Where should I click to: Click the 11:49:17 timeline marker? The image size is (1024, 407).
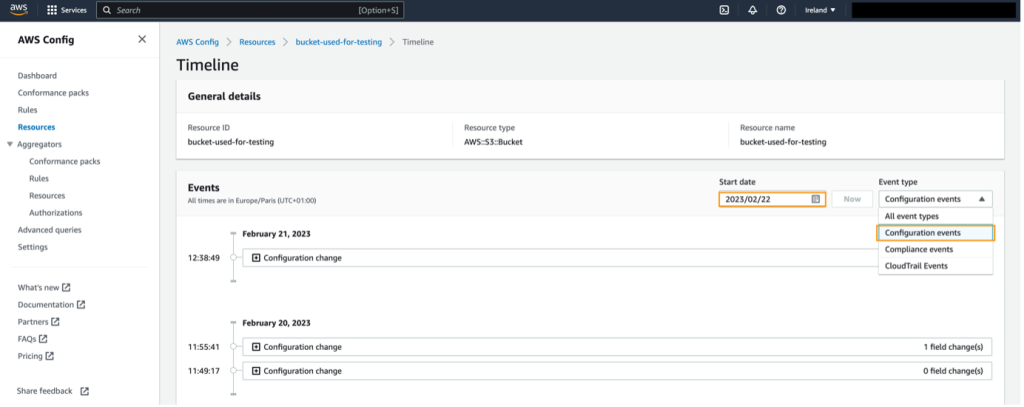point(233,371)
